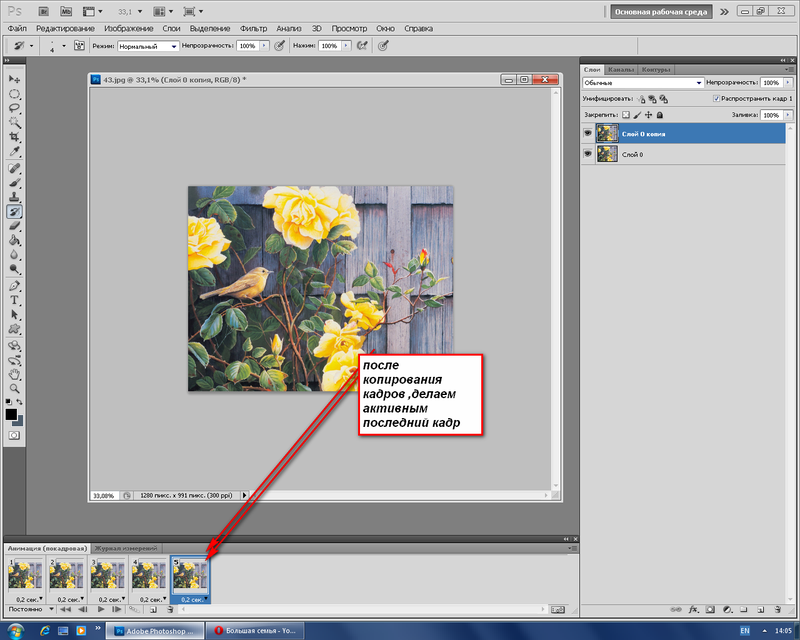Click the foreground color swatch
This screenshot has width=800, height=640.
(x=11, y=414)
